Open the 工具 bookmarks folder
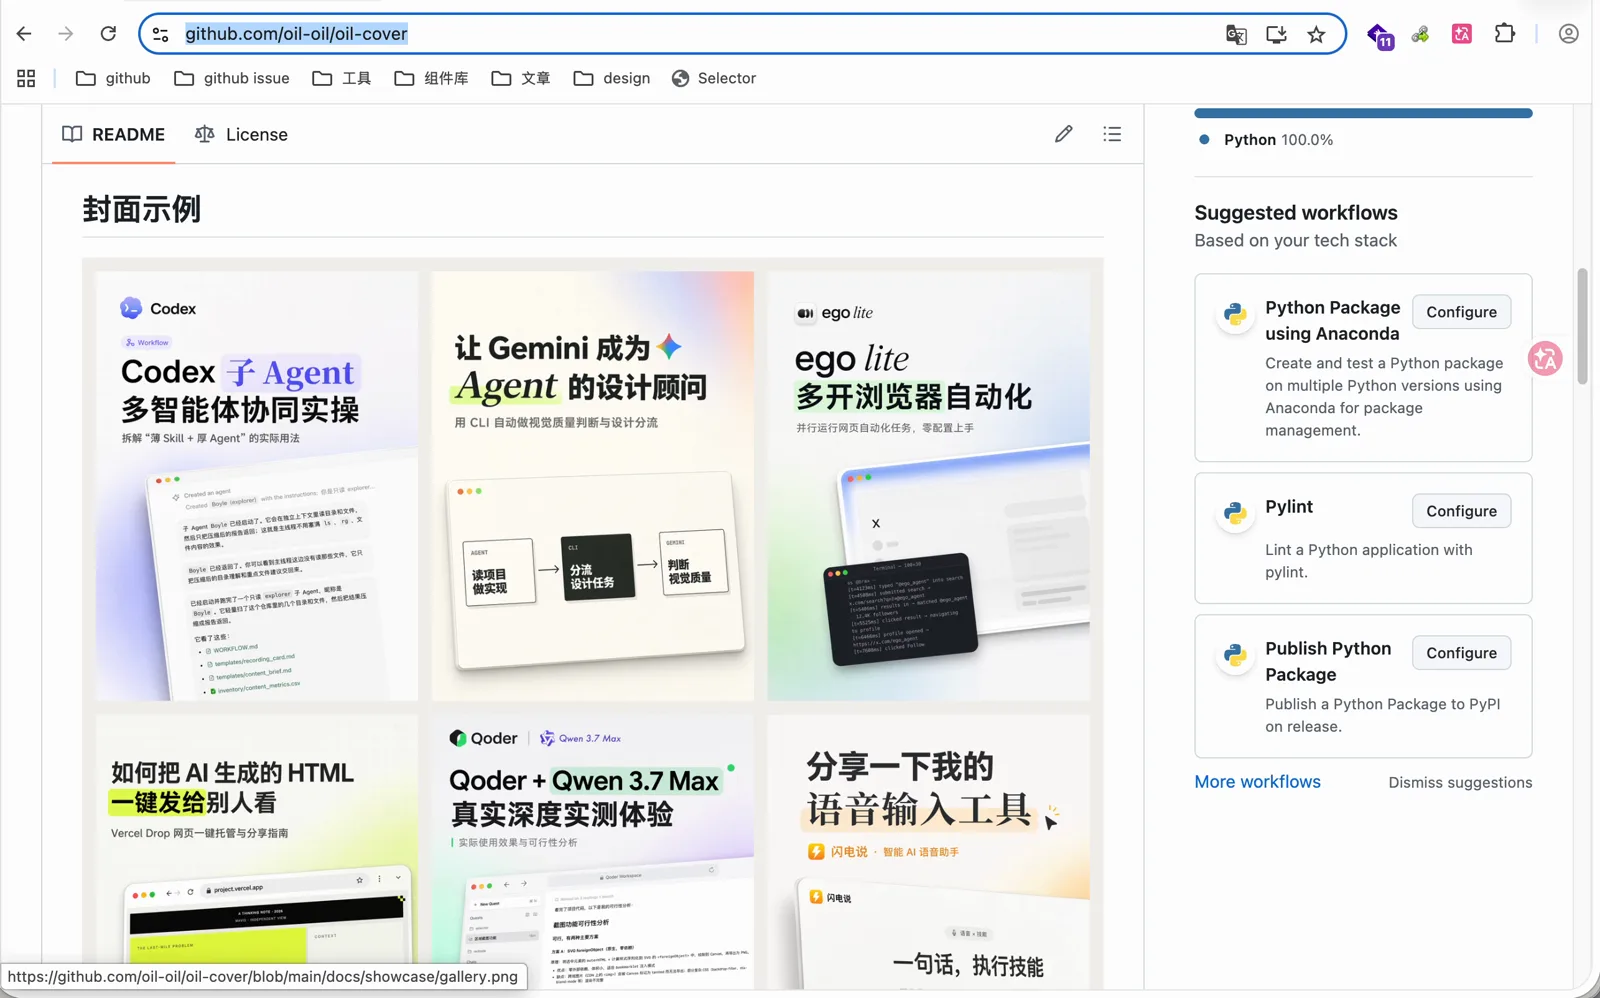This screenshot has width=1600, height=998. pos(342,78)
